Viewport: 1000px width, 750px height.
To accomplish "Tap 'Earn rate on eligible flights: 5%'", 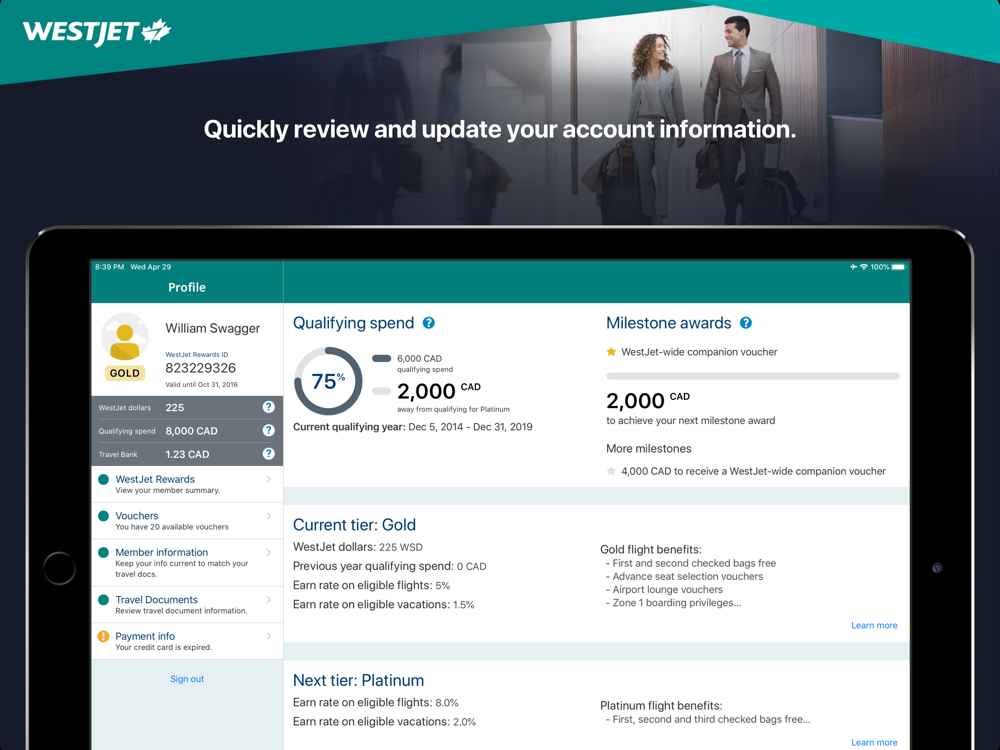I will [371, 585].
